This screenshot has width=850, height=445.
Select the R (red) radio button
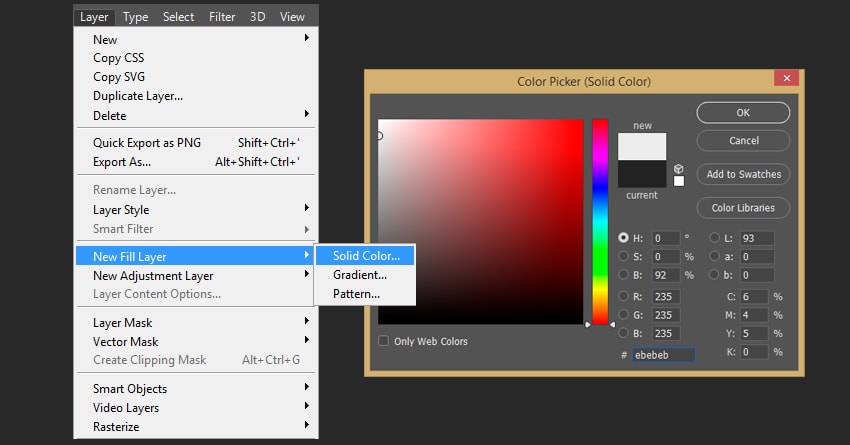624,296
